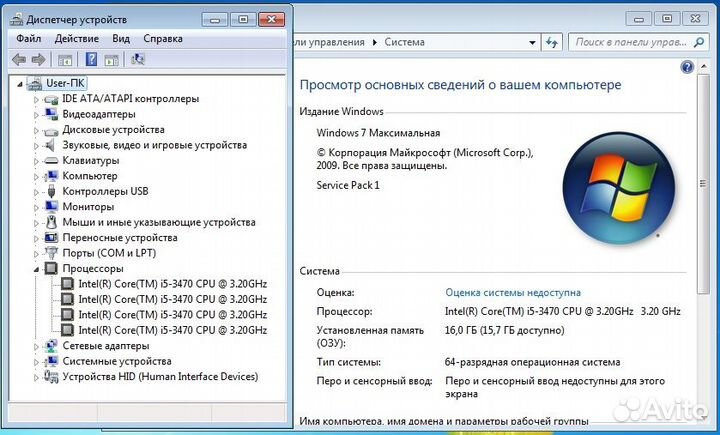This screenshot has height=435, width=720.
Task: Click the HID devices category icon
Action: click(x=51, y=377)
